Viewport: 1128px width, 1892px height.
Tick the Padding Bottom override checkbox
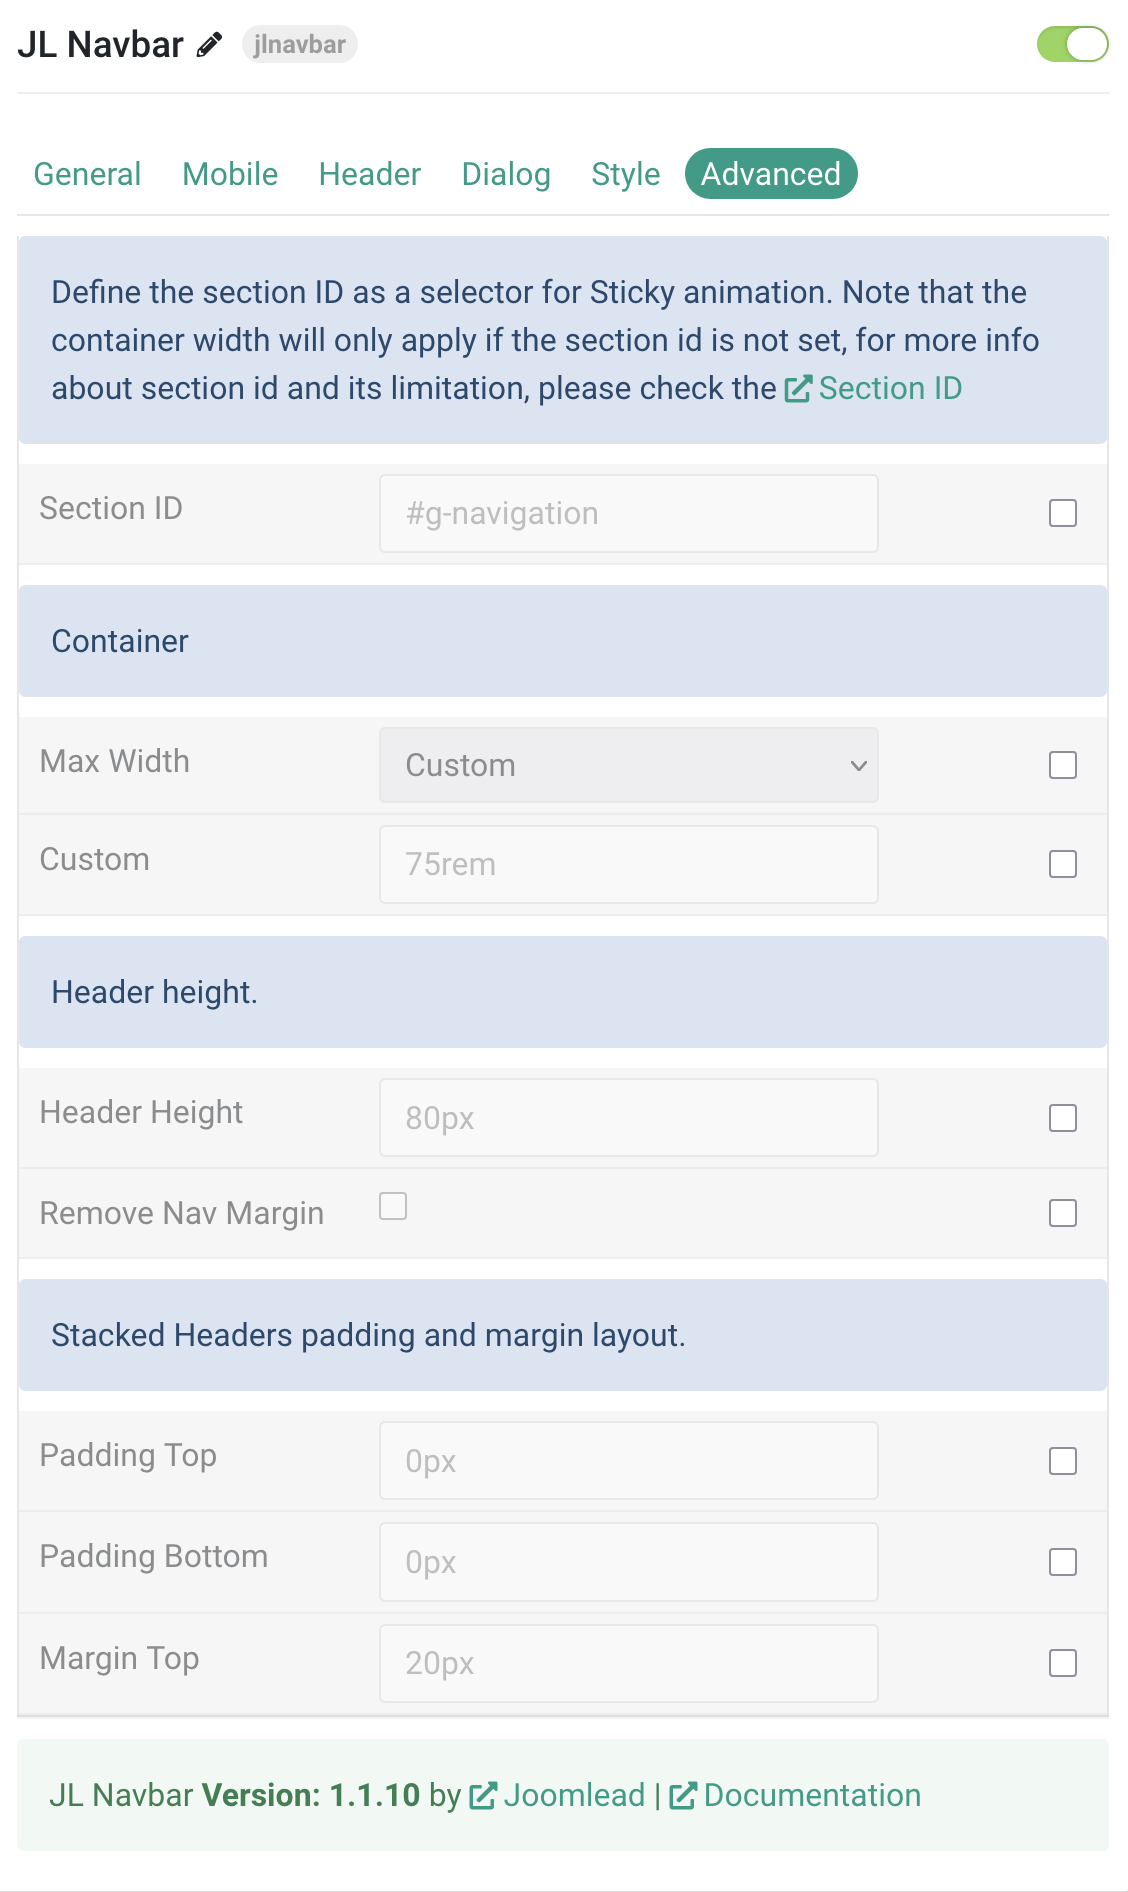point(1063,1562)
